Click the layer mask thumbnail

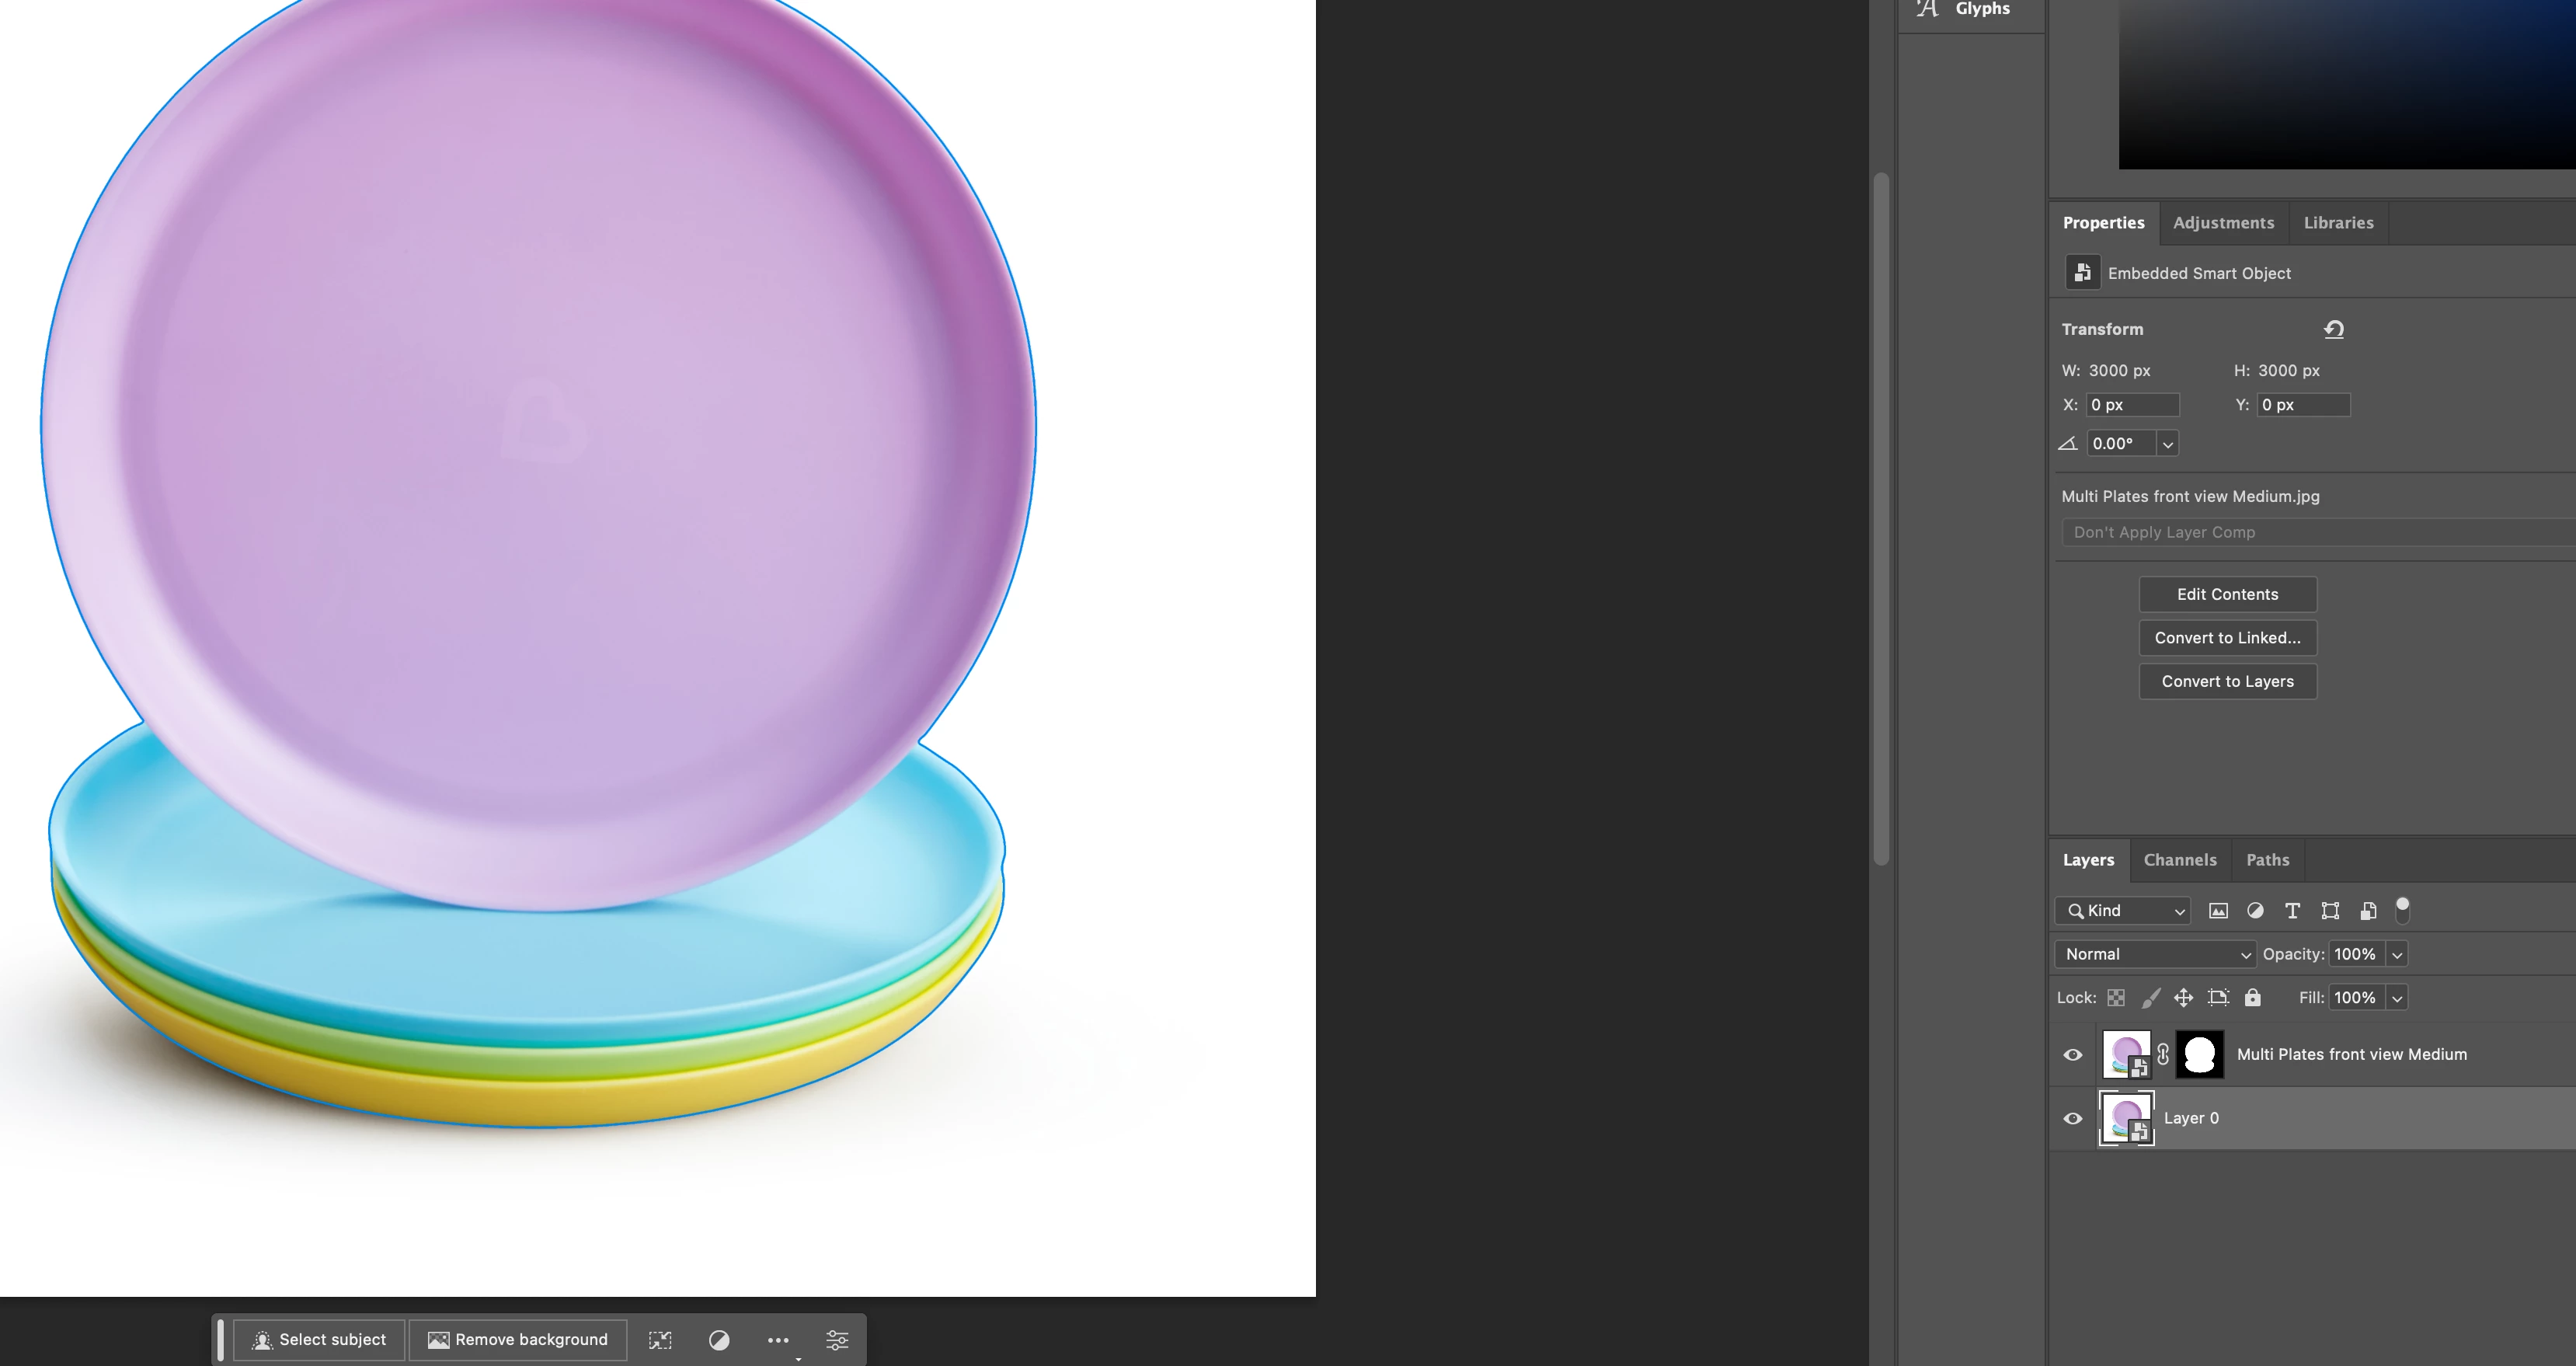(2199, 1054)
